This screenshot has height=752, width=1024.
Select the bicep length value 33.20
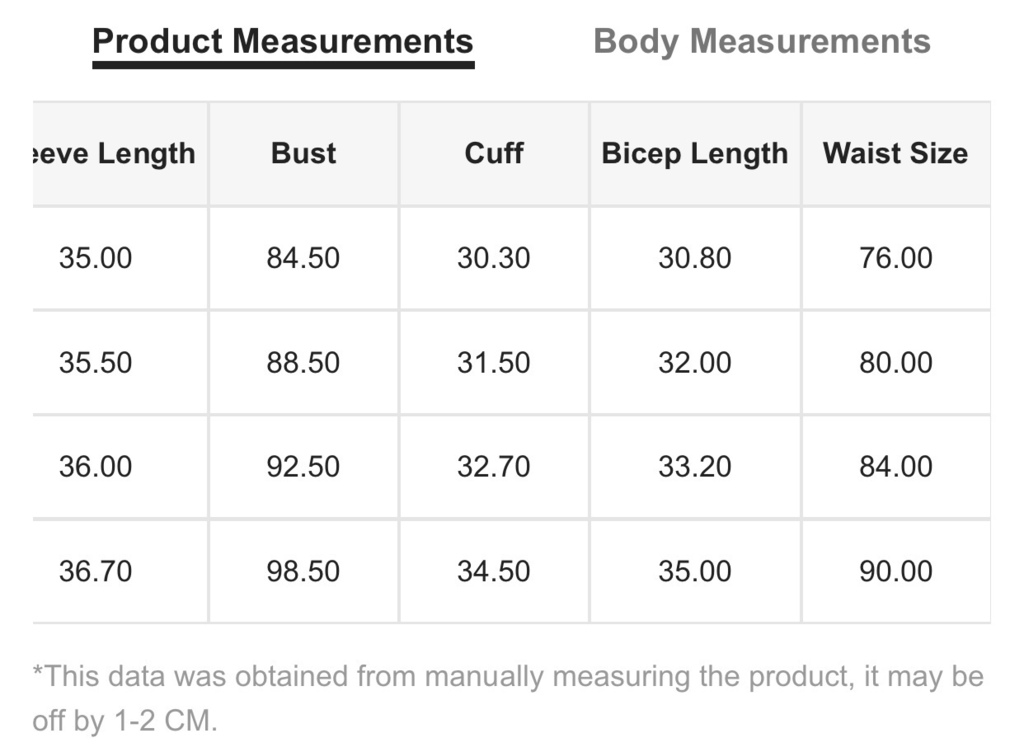pos(695,467)
